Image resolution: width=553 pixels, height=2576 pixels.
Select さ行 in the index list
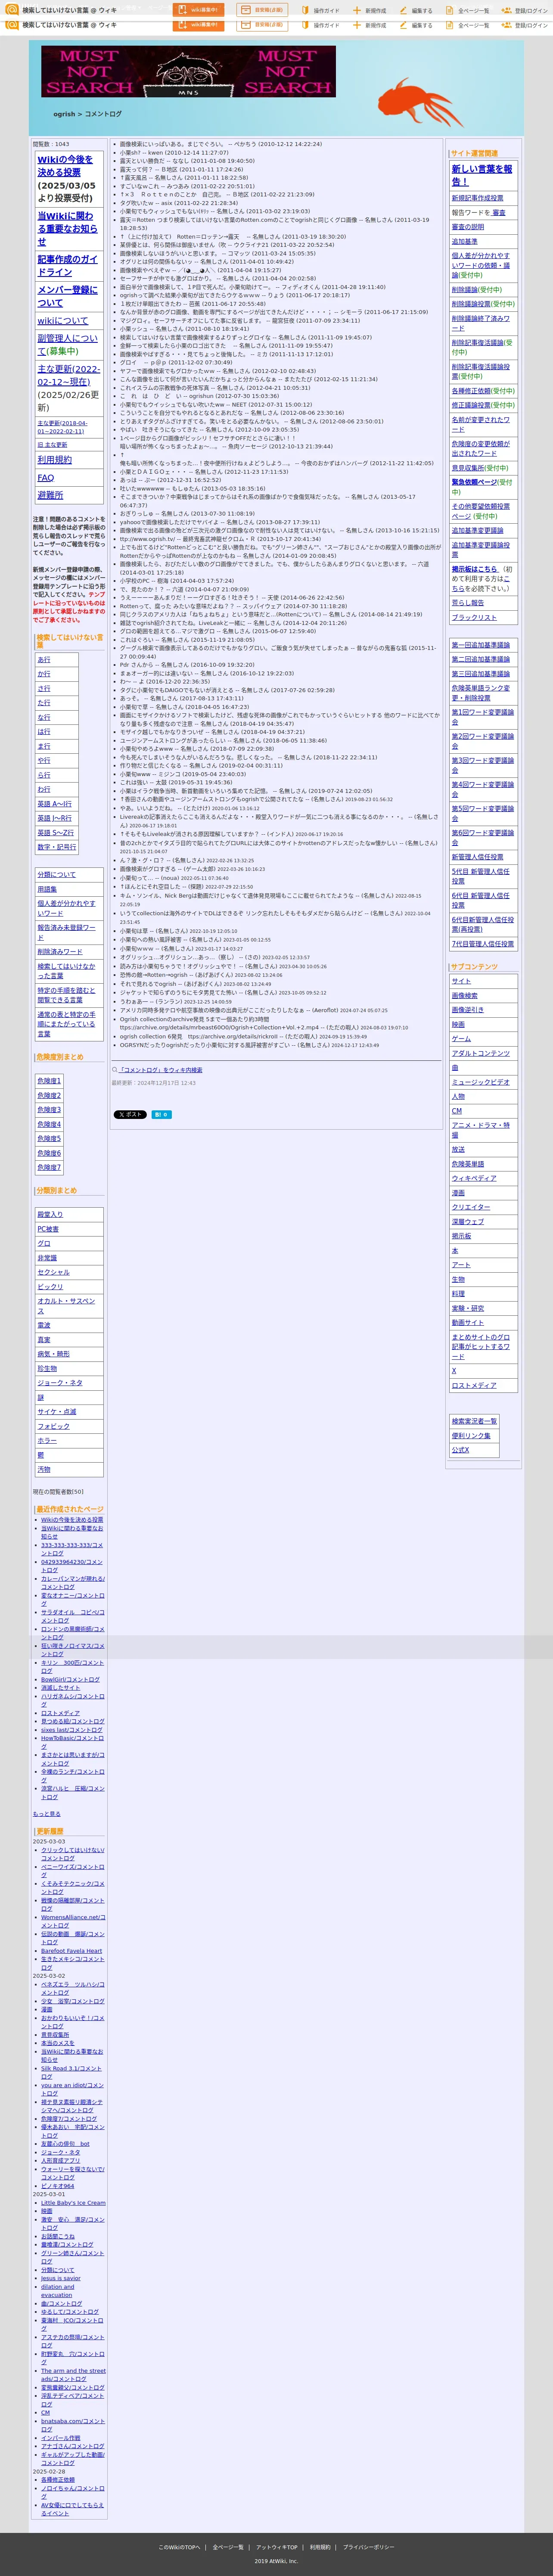point(44,689)
